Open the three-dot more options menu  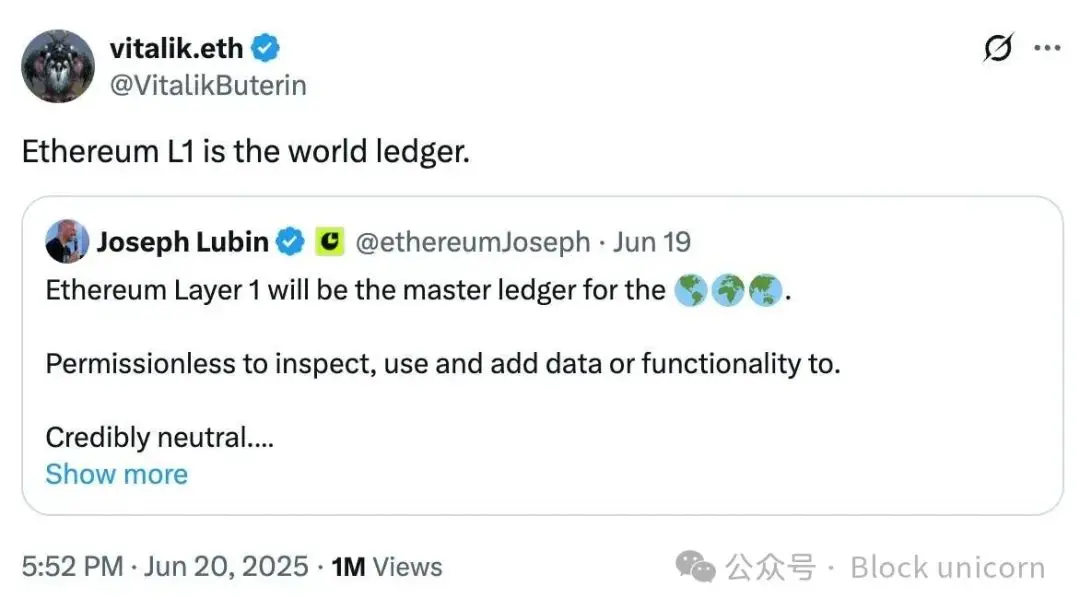pyautogui.click(x=1047, y=47)
